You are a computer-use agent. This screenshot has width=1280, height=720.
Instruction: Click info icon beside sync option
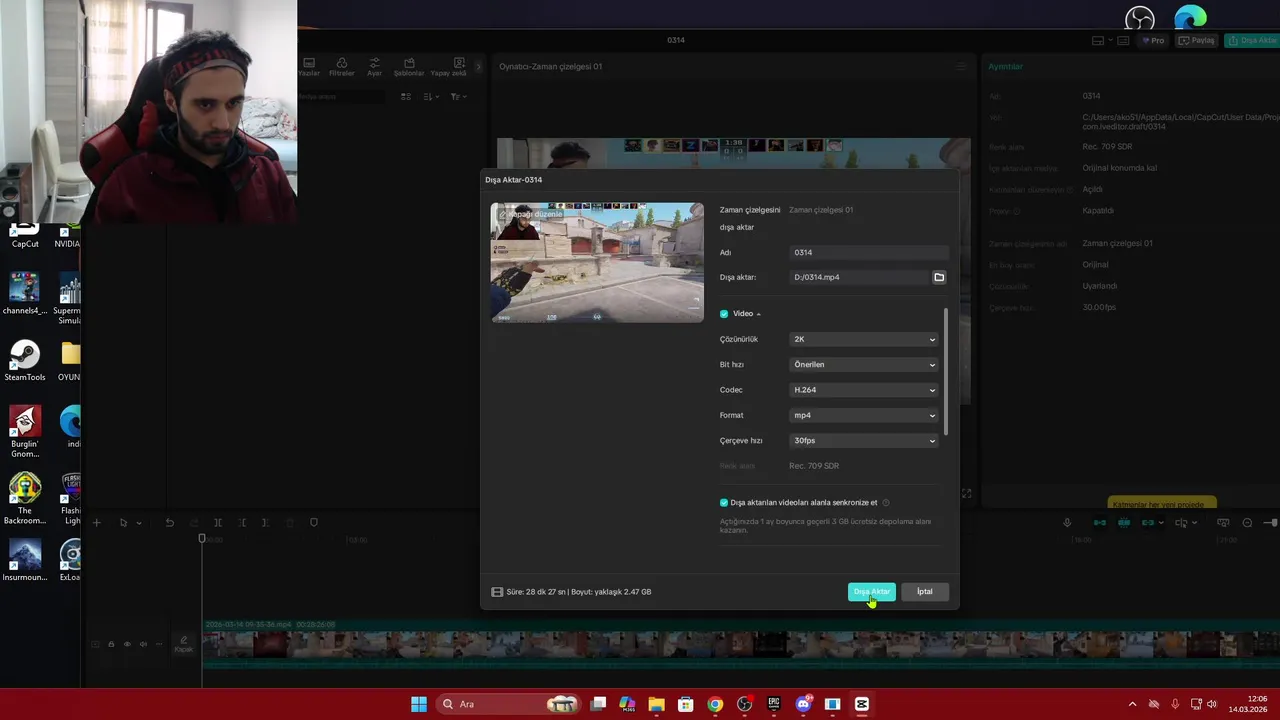coord(886,503)
